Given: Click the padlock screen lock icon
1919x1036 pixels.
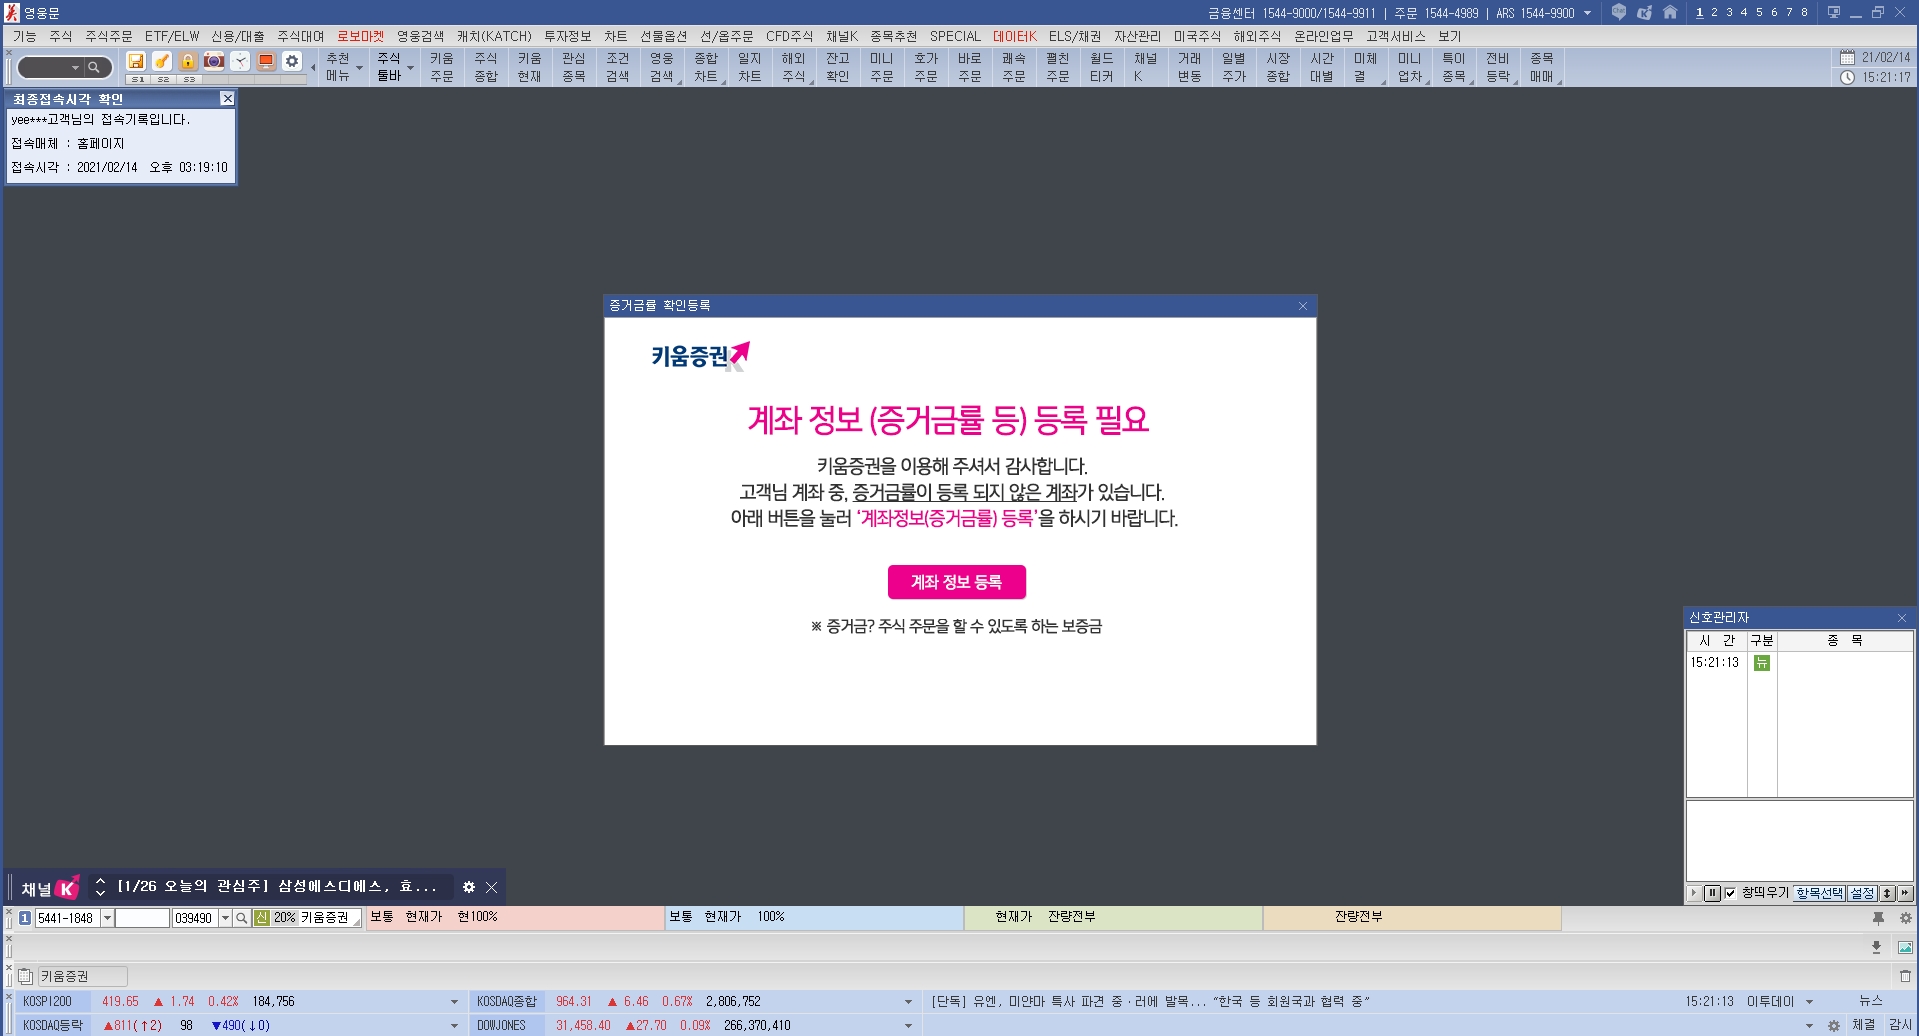Looking at the screenshot, I should (188, 61).
